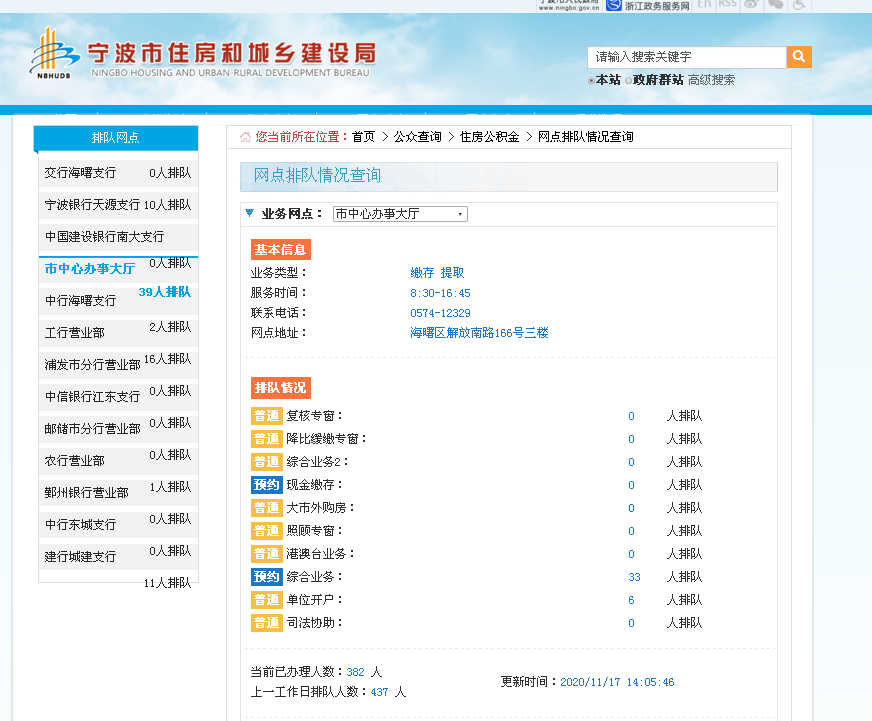Open the Weibo icon in top bar
This screenshot has height=721, width=872.
coord(750,4)
